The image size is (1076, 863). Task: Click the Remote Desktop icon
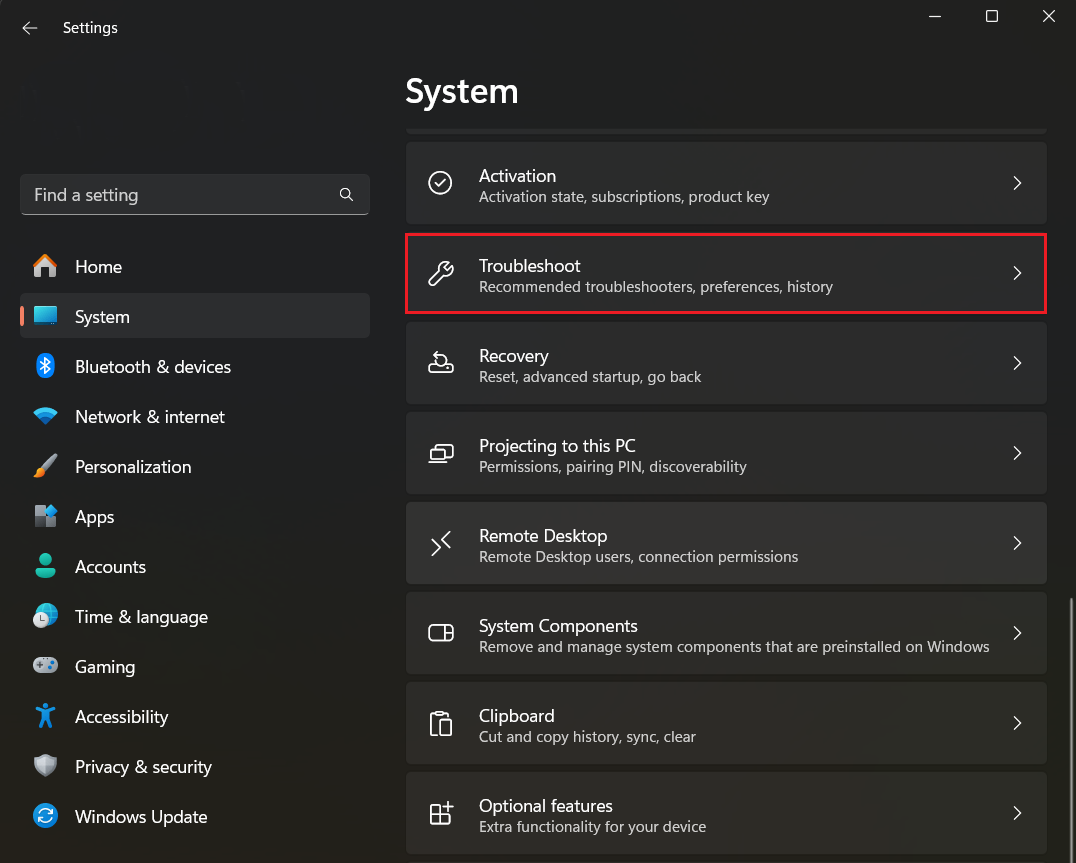coord(440,544)
